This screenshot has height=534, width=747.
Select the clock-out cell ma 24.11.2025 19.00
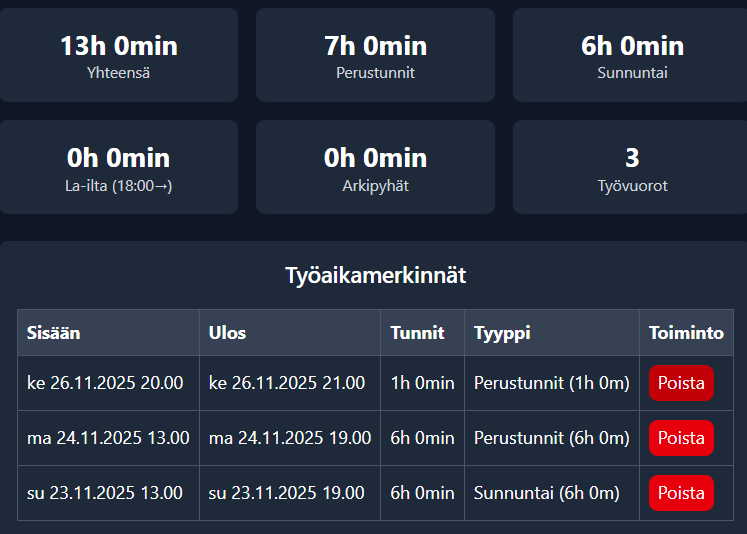click(x=290, y=438)
